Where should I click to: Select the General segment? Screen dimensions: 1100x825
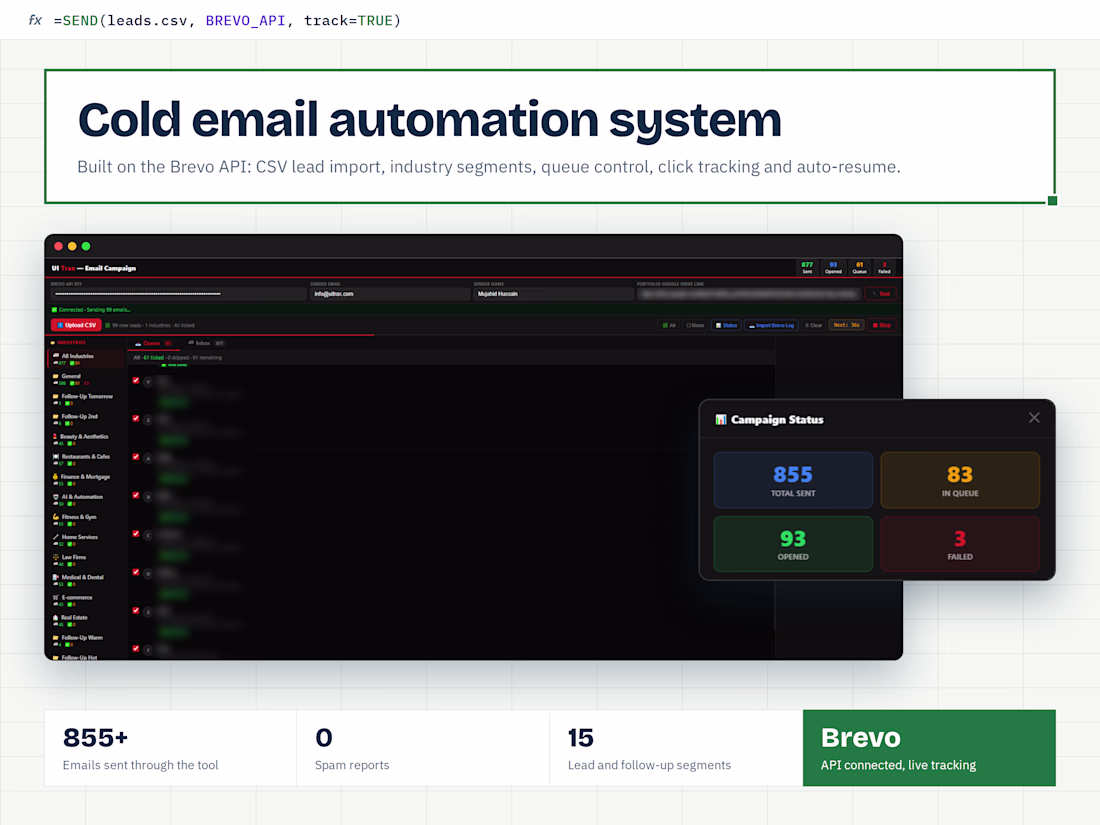click(x=85, y=379)
